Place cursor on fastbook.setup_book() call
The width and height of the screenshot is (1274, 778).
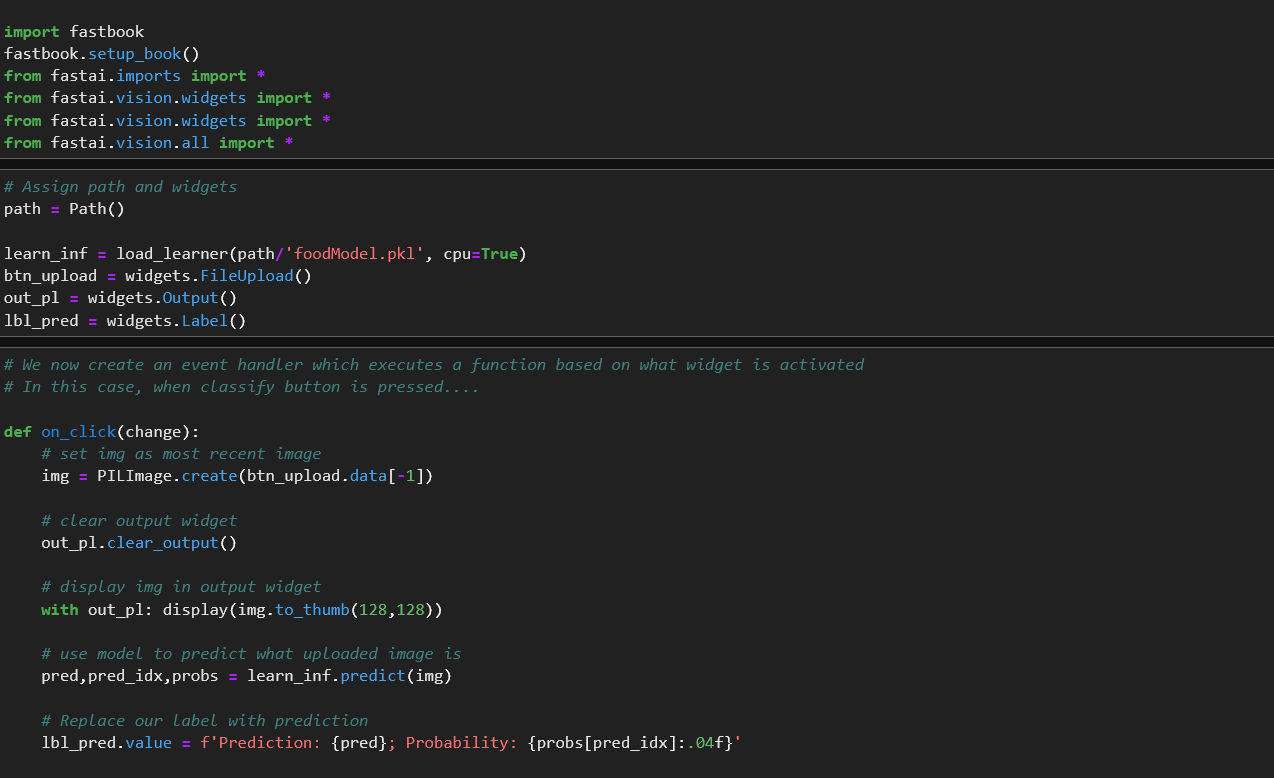102,54
